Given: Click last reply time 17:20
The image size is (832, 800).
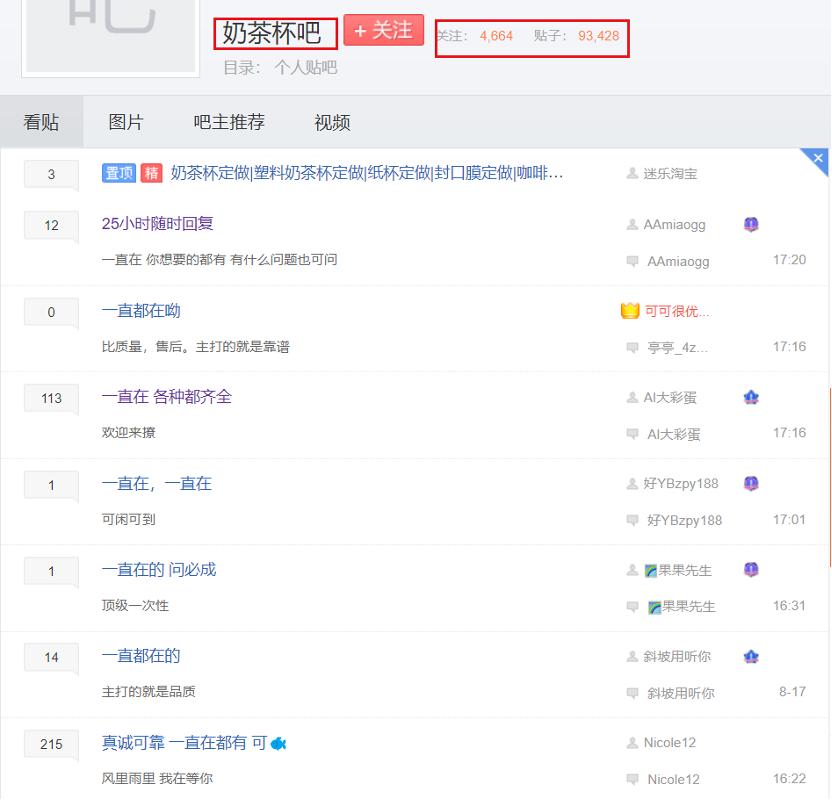Looking at the screenshot, I should 789,259.
